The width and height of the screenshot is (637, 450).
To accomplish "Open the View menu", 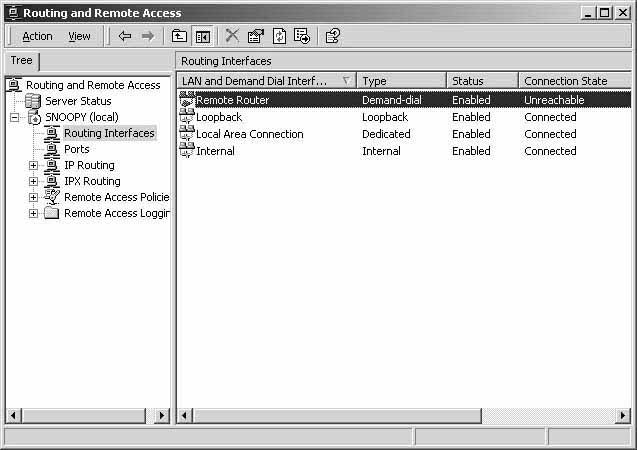I will click(x=79, y=36).
